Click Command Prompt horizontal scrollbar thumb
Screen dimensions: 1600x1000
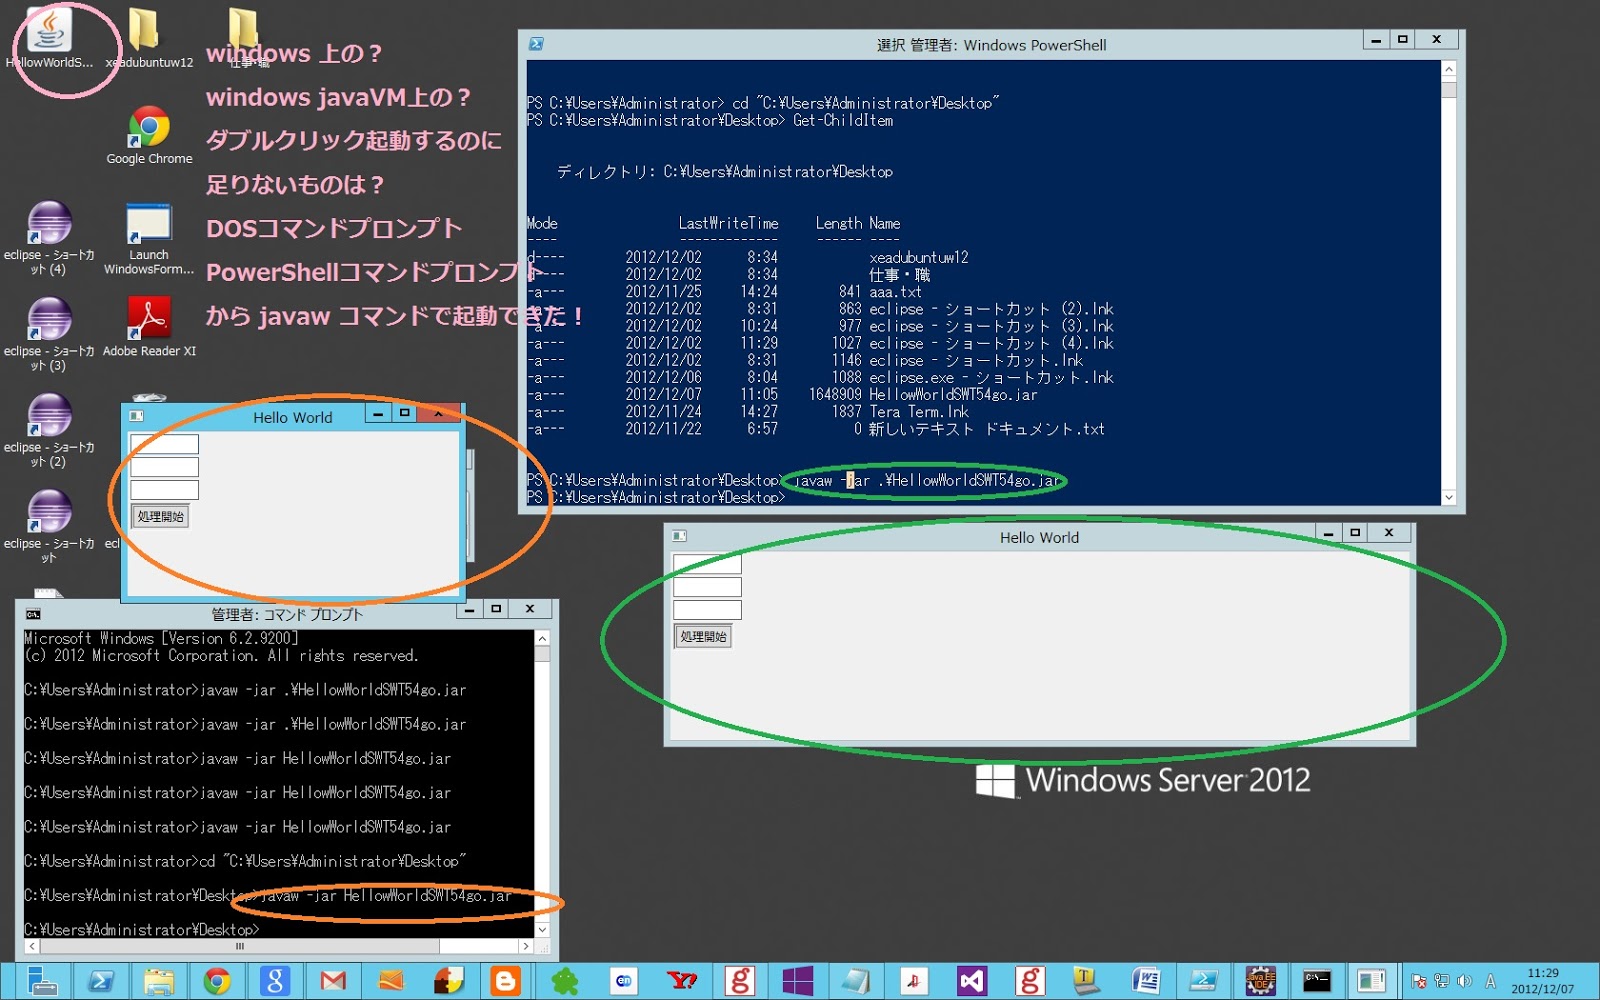(239, 945)
